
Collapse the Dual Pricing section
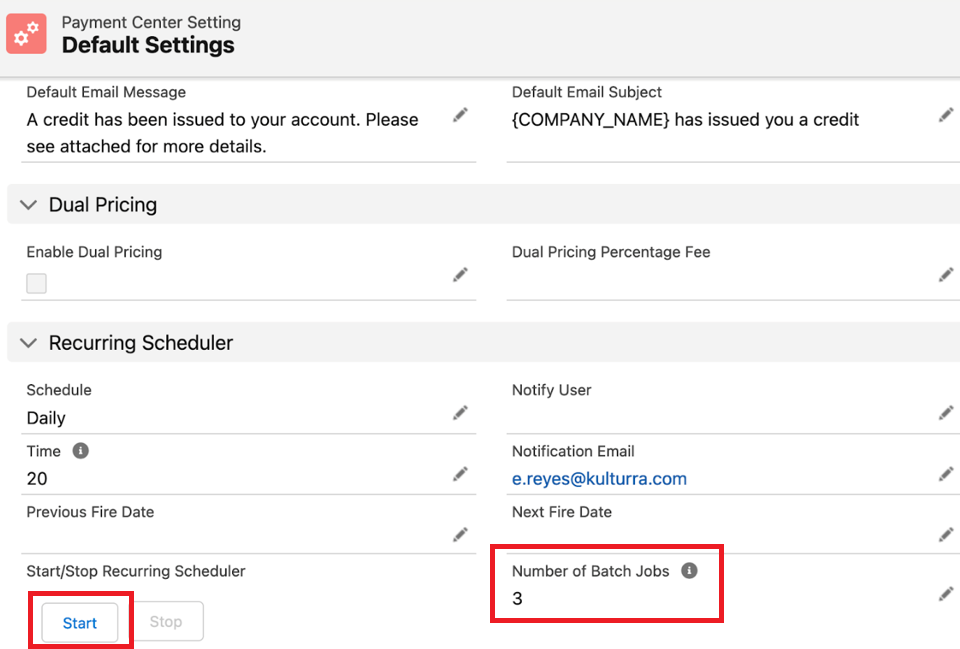28,205
